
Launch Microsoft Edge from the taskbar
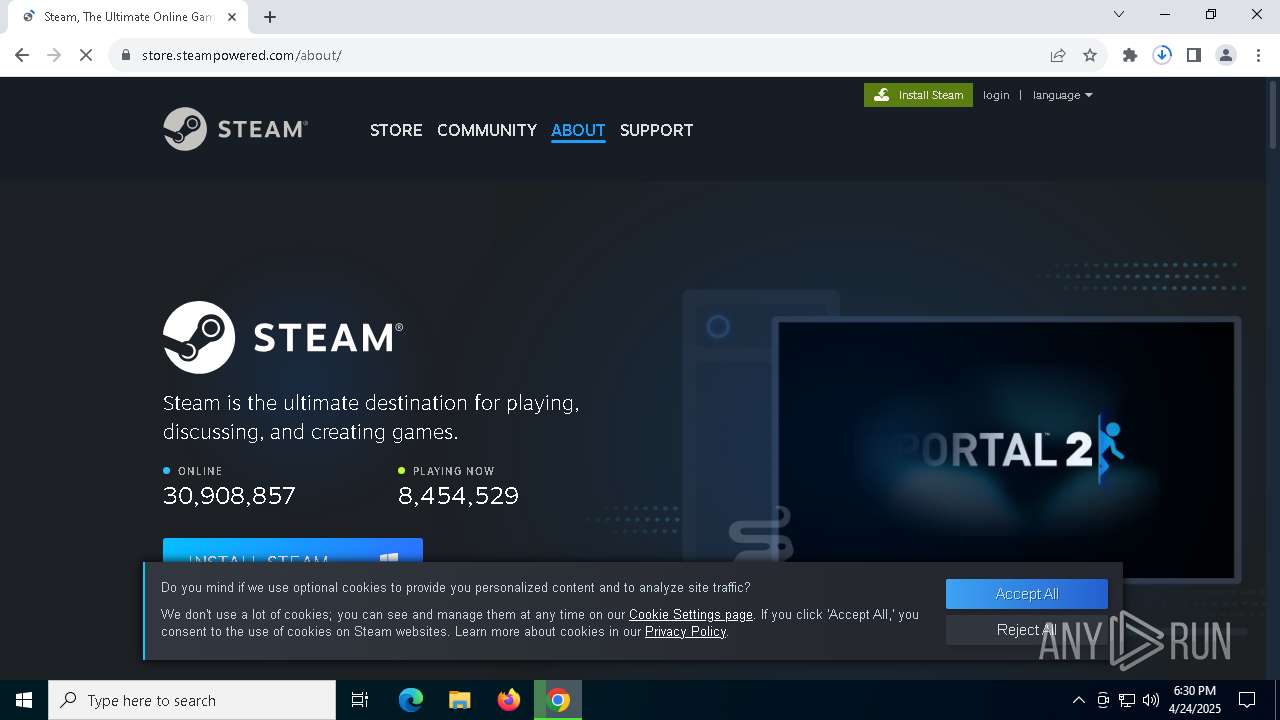click(411, 700)
